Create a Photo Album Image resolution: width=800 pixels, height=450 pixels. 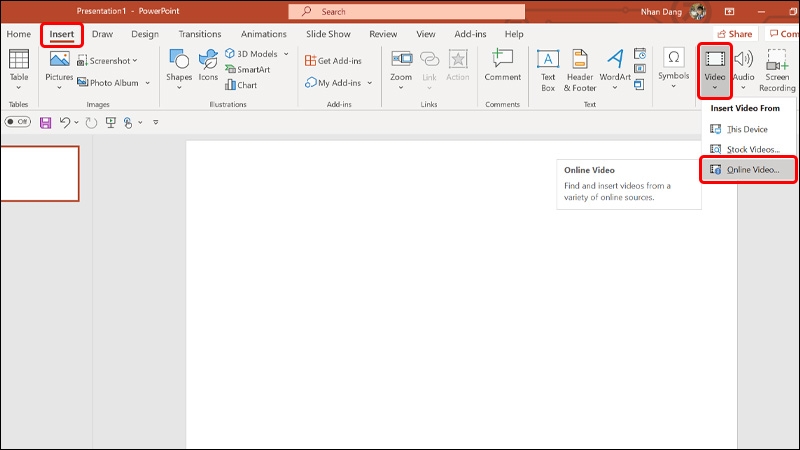coord(108,83)
